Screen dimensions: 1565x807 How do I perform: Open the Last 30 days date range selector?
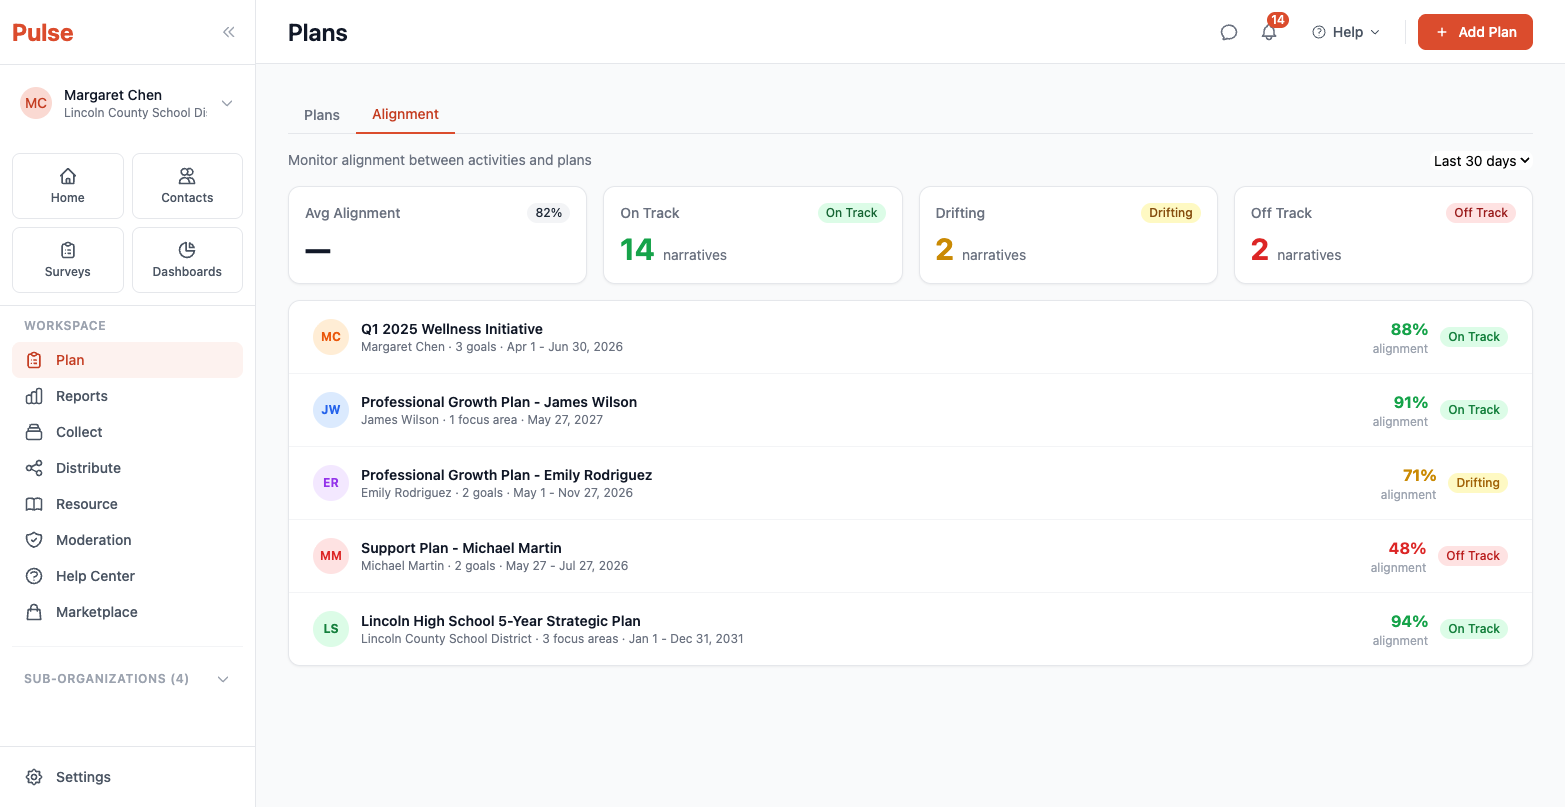[1481, 161]
